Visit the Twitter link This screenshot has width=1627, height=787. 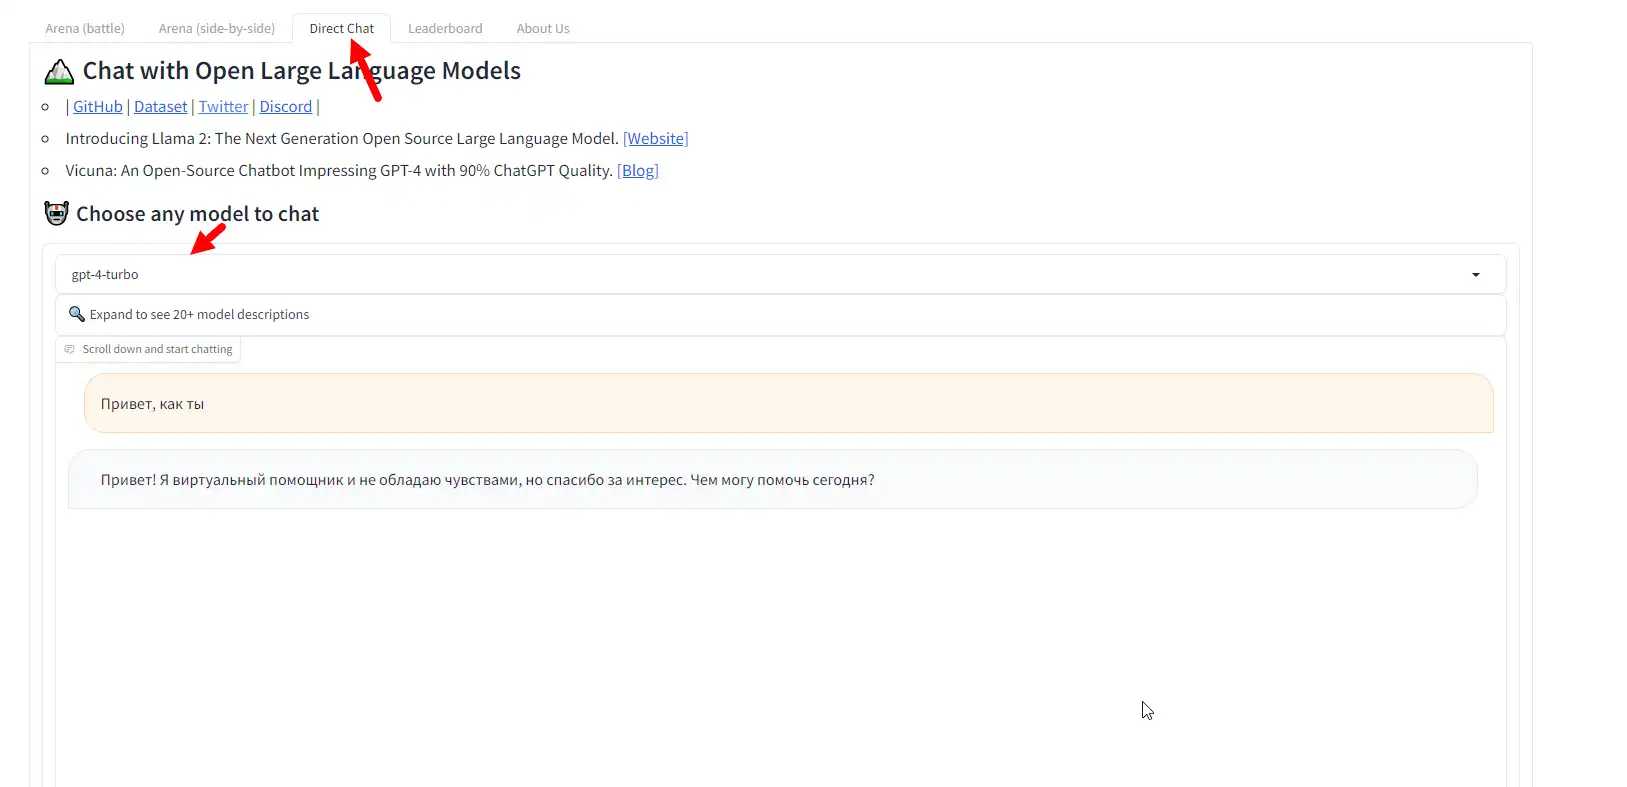[223, 107]
